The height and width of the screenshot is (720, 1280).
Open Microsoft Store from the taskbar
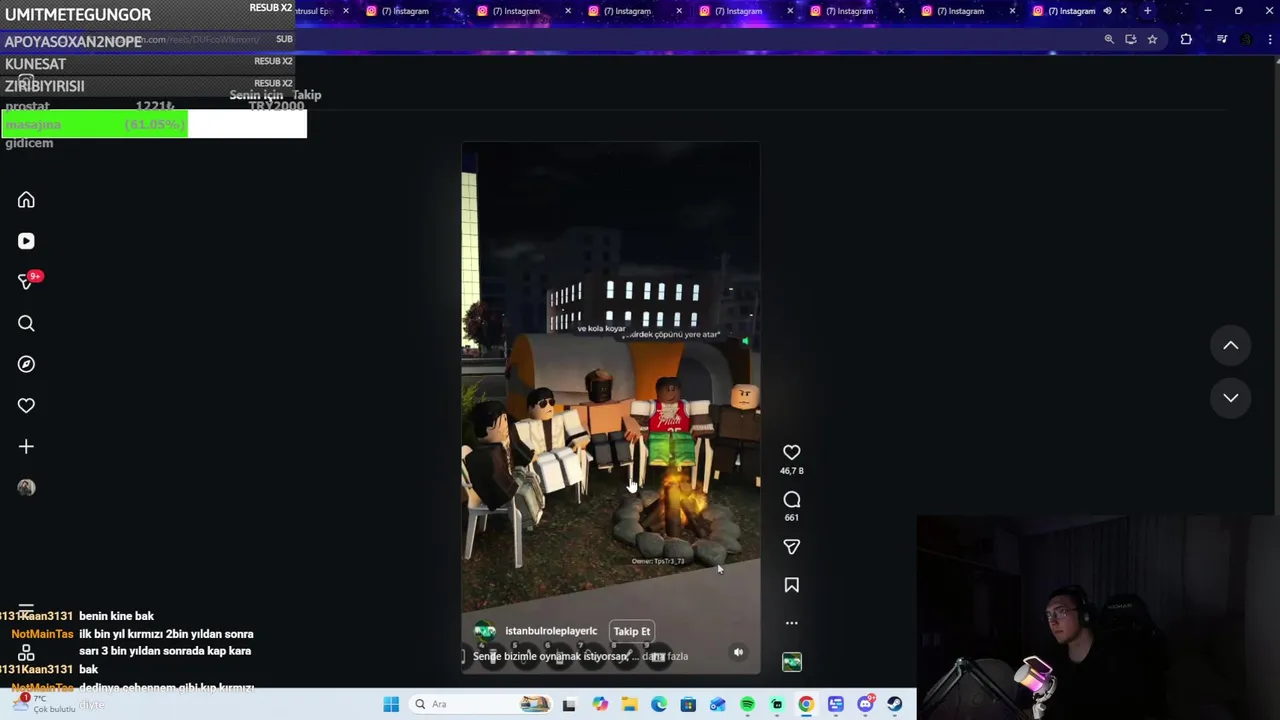pyautogui.click(x=688, y=704)
